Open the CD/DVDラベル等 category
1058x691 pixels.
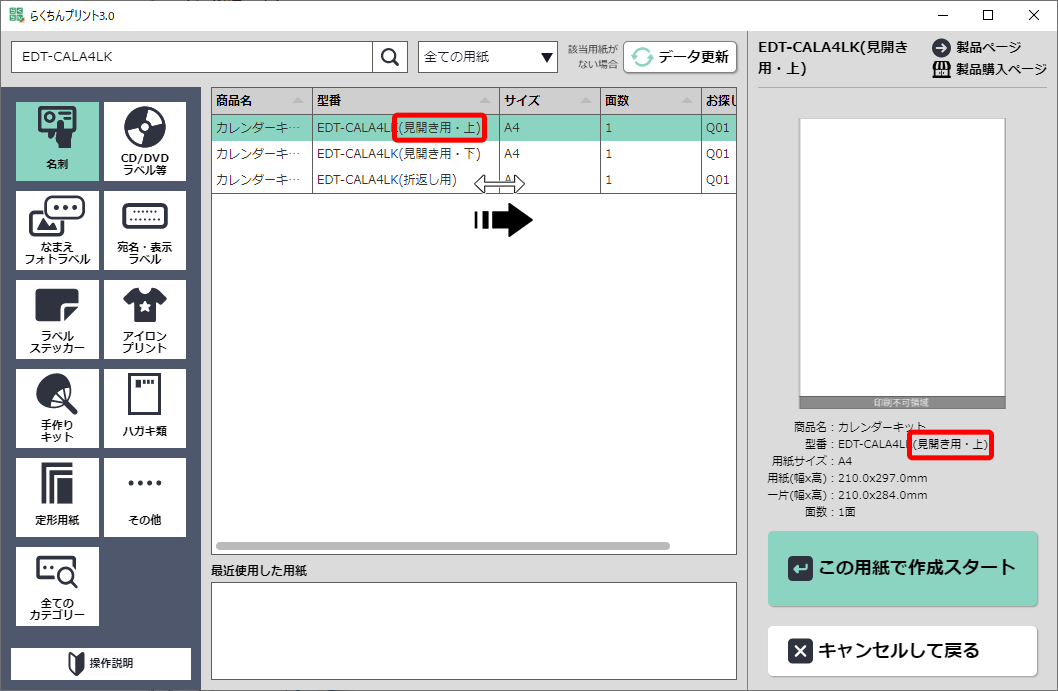(145, 142)
